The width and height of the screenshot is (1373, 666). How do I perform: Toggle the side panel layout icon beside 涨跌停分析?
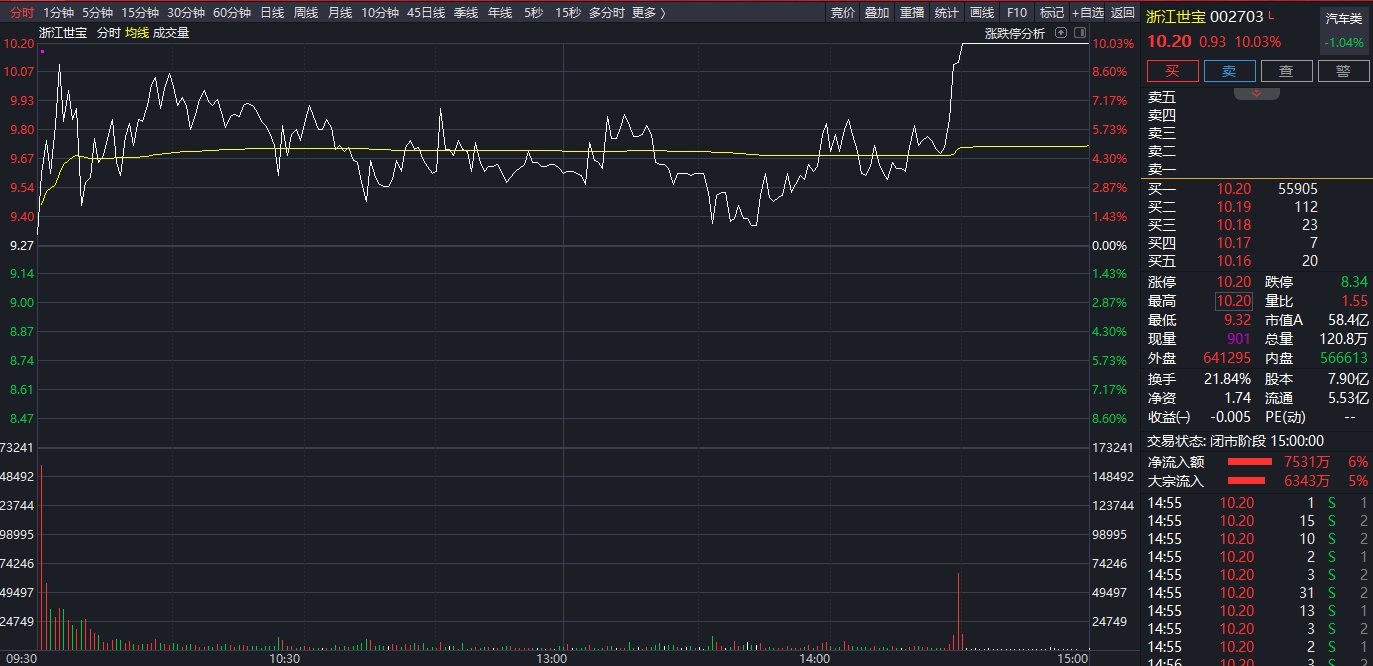1081,33
